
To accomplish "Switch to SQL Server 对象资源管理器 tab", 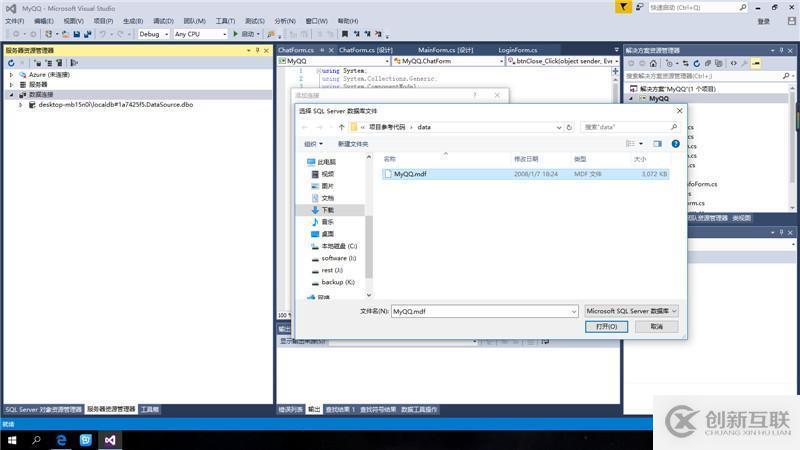I will click(x=43, y=409).
